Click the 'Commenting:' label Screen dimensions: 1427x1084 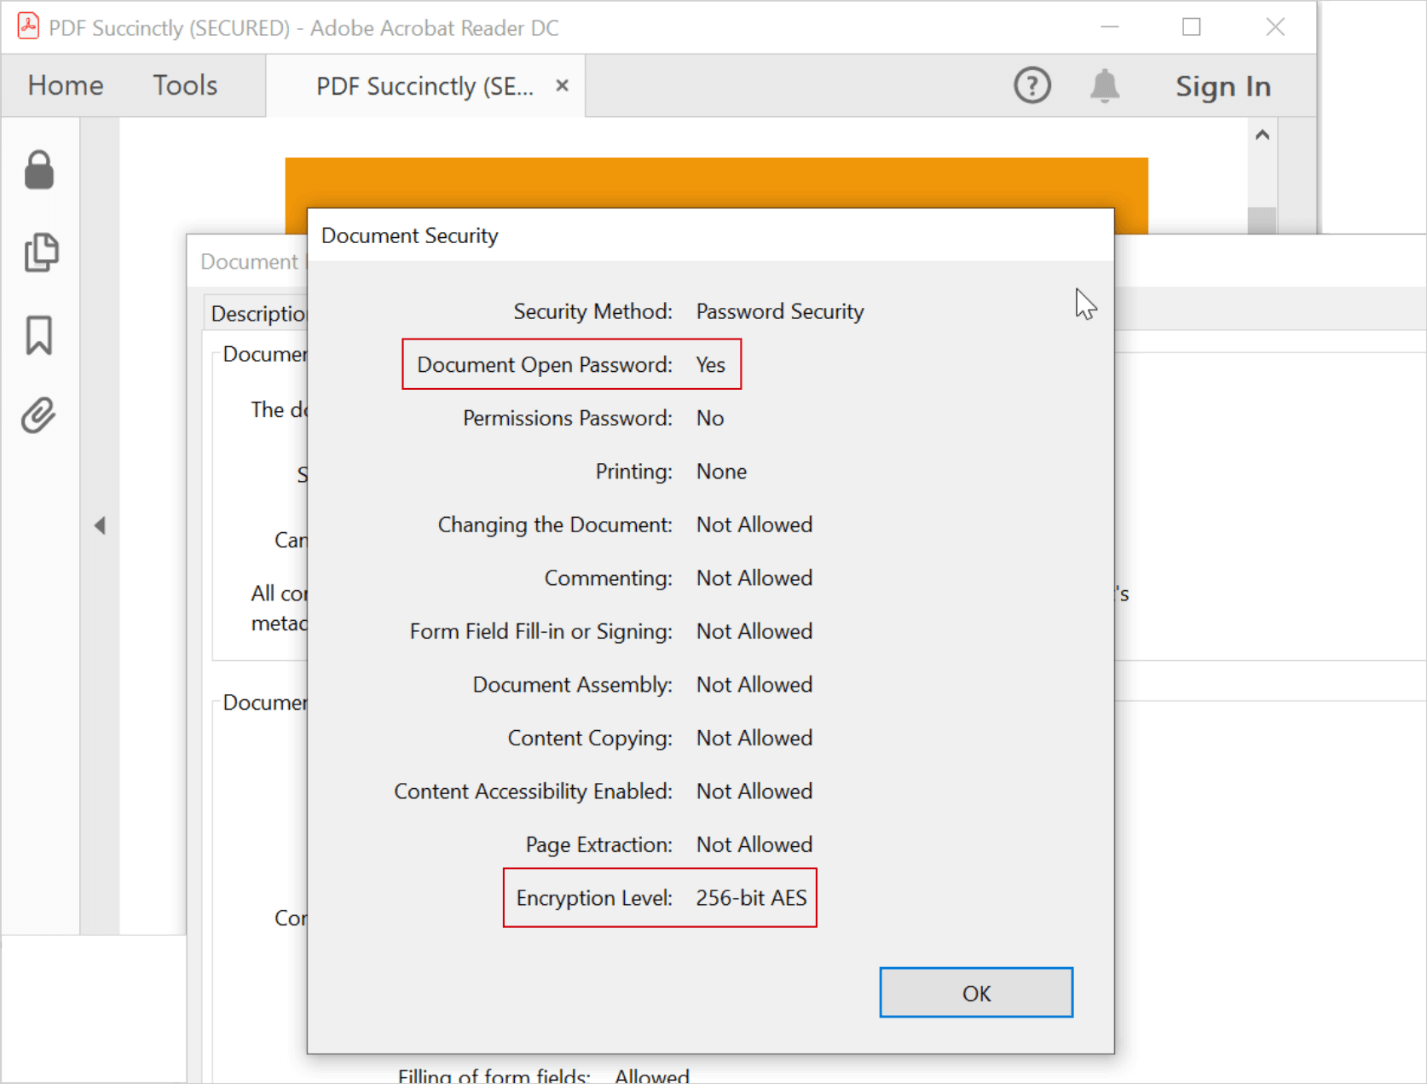(609, 578)
